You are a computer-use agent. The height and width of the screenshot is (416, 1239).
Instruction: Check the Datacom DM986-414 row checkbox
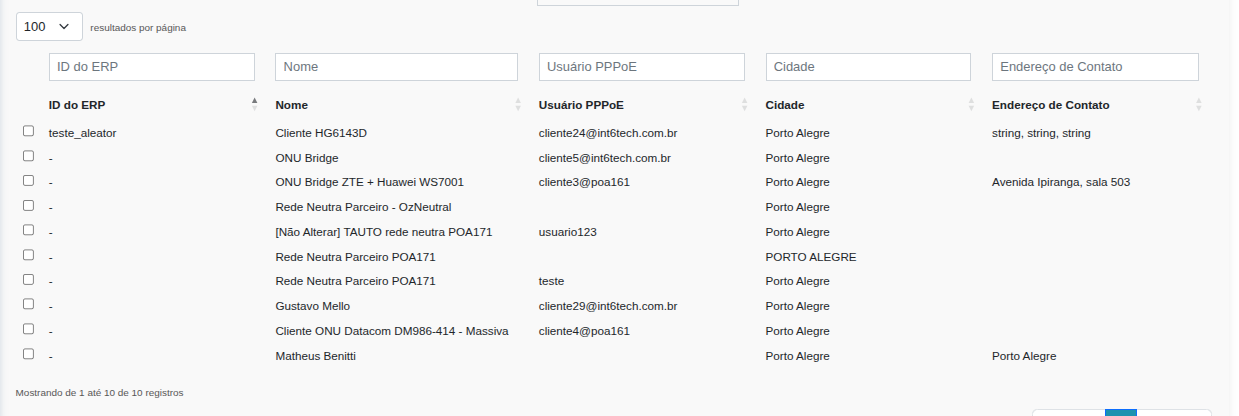coord(29,329)
